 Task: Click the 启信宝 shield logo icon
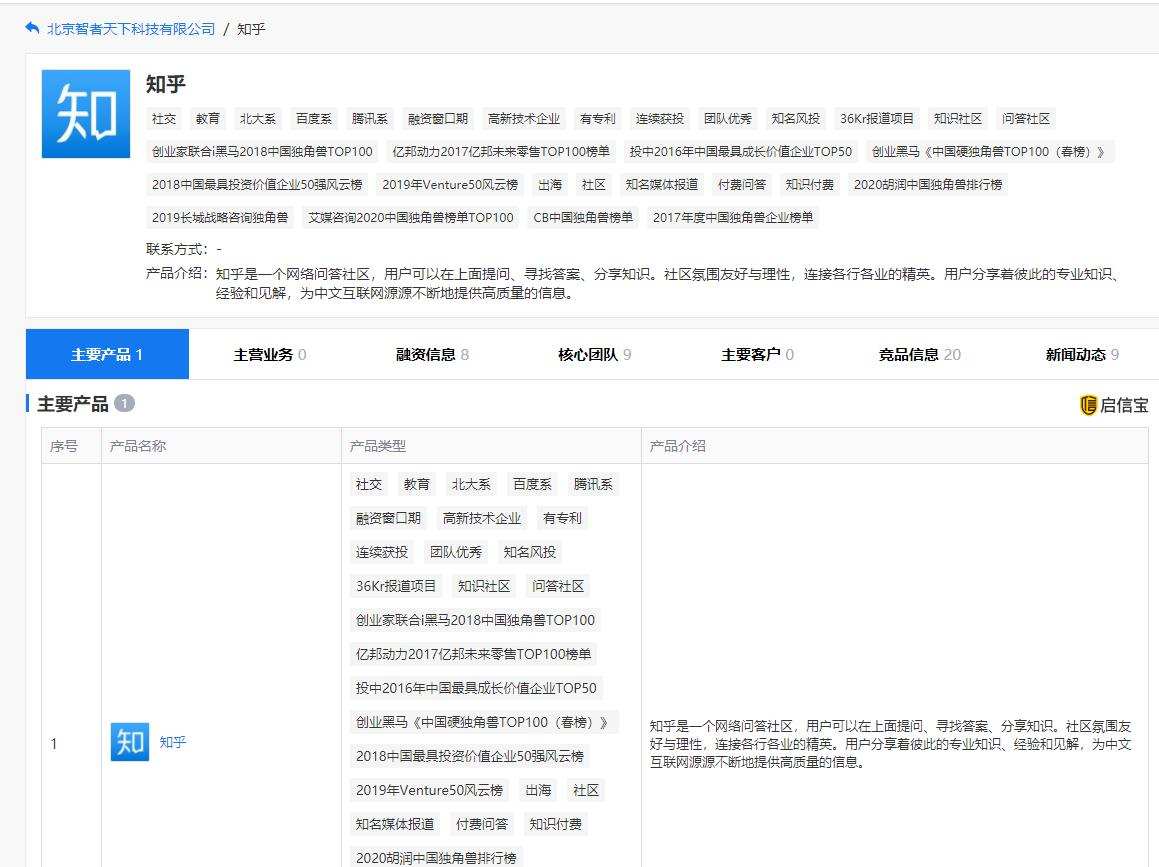click(x=1088, y=405)
